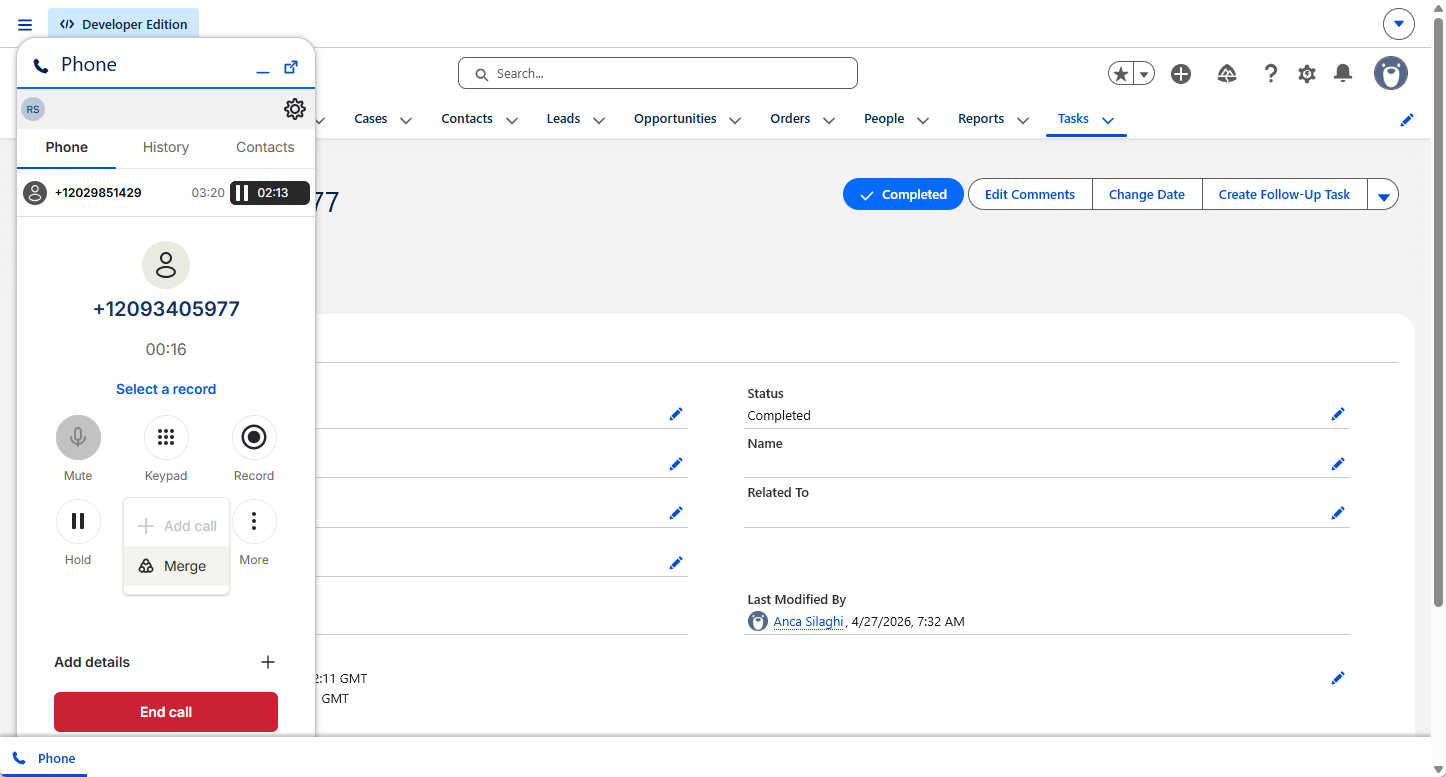Switch to the History tab

tap(166, 147)
